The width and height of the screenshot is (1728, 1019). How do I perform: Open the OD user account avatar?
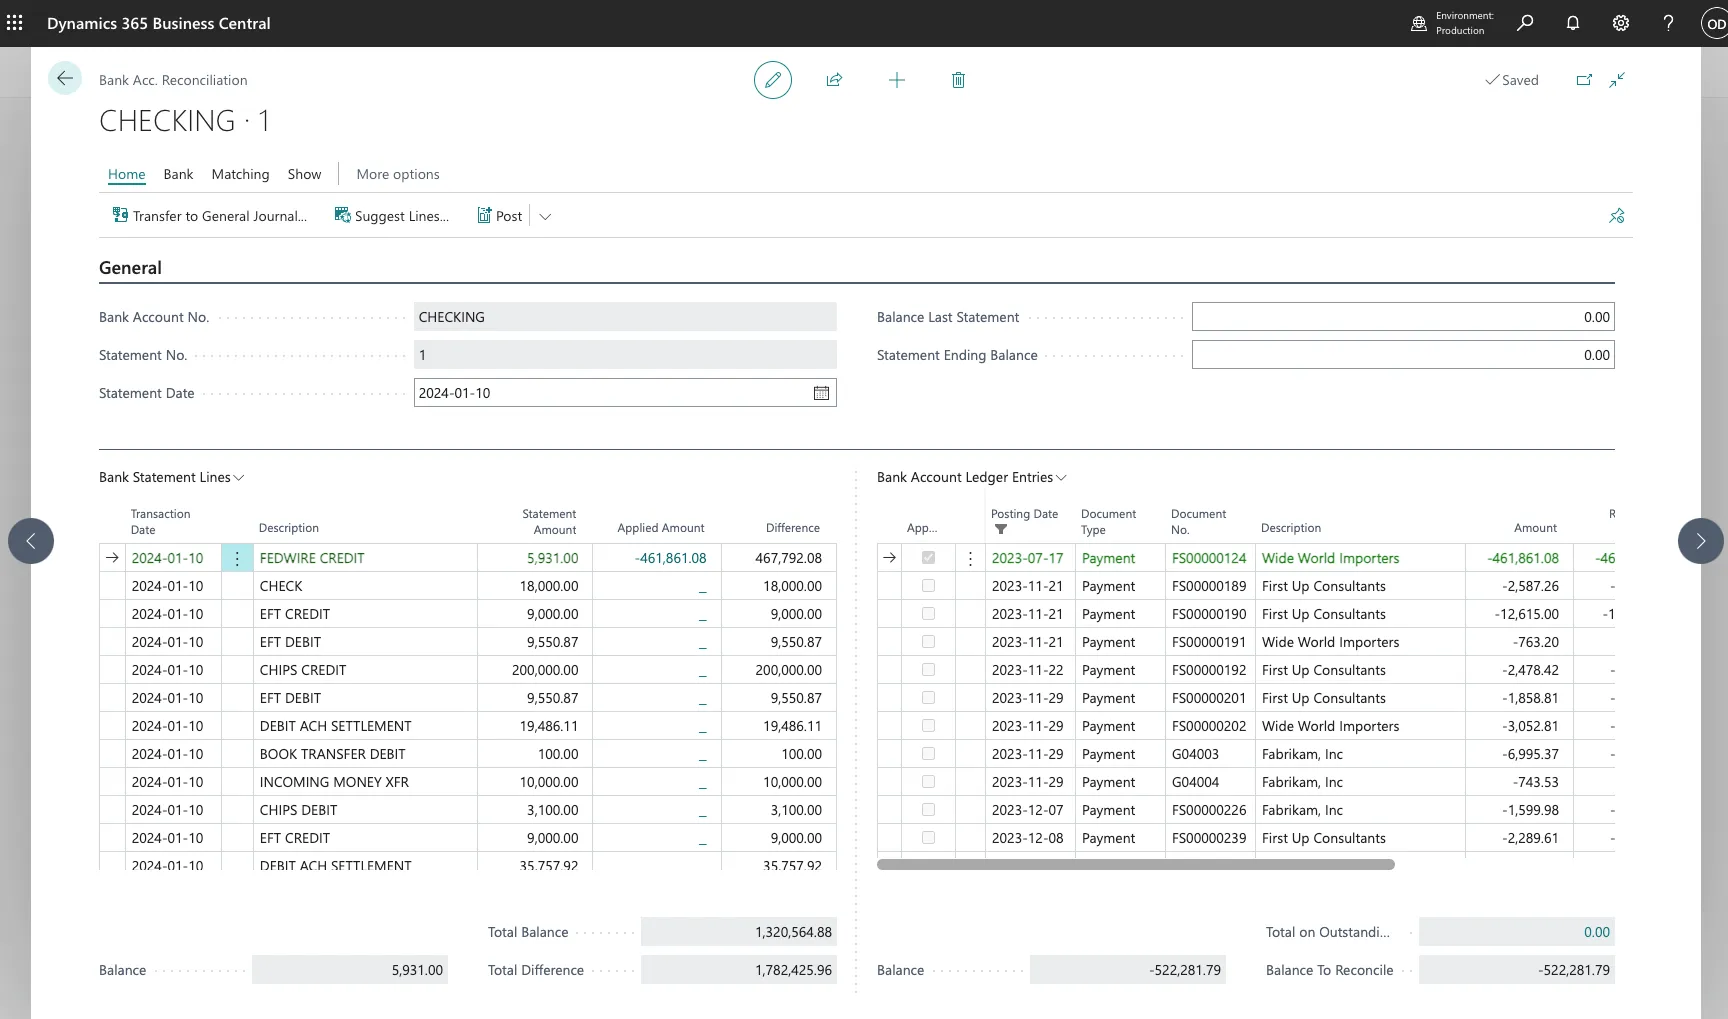[x=1714, y=24]
